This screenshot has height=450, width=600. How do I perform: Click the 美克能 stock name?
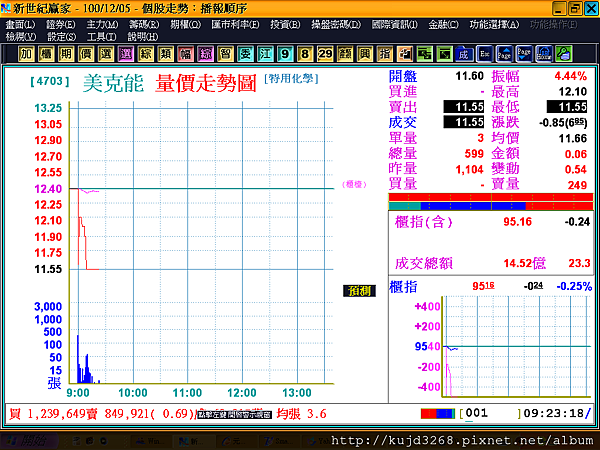tap(113, 83)
